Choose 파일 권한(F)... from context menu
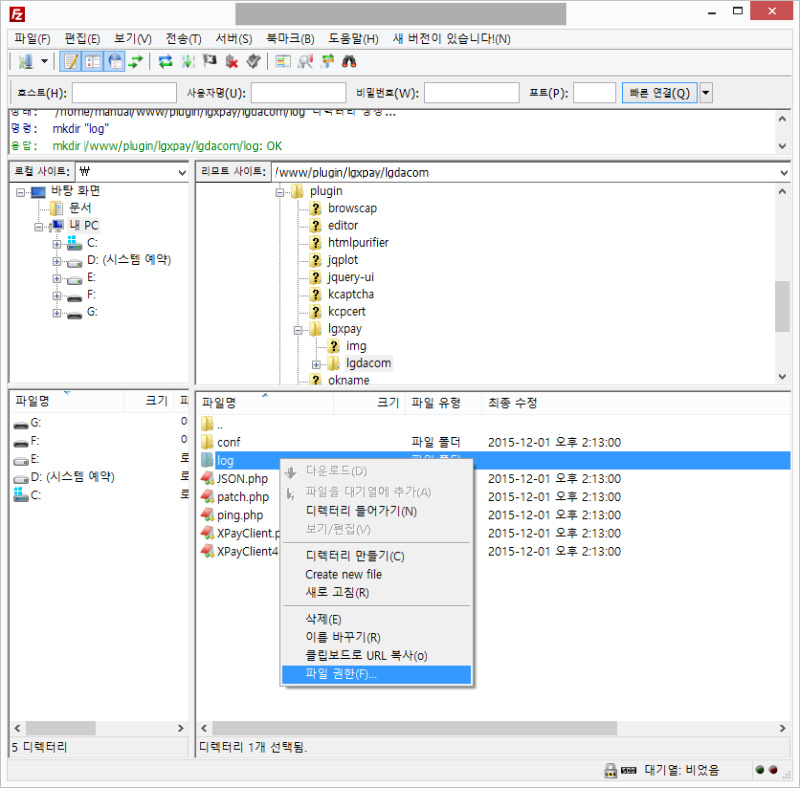The height and width of the screenshot is (788, 800). (377, 674)
